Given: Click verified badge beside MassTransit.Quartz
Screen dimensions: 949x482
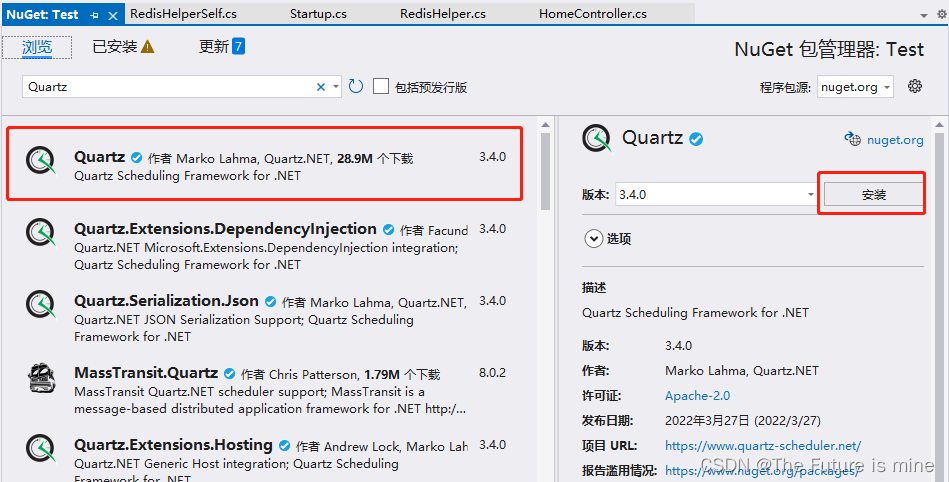Looking at the screenshot, I should click(x=229, y=374).
